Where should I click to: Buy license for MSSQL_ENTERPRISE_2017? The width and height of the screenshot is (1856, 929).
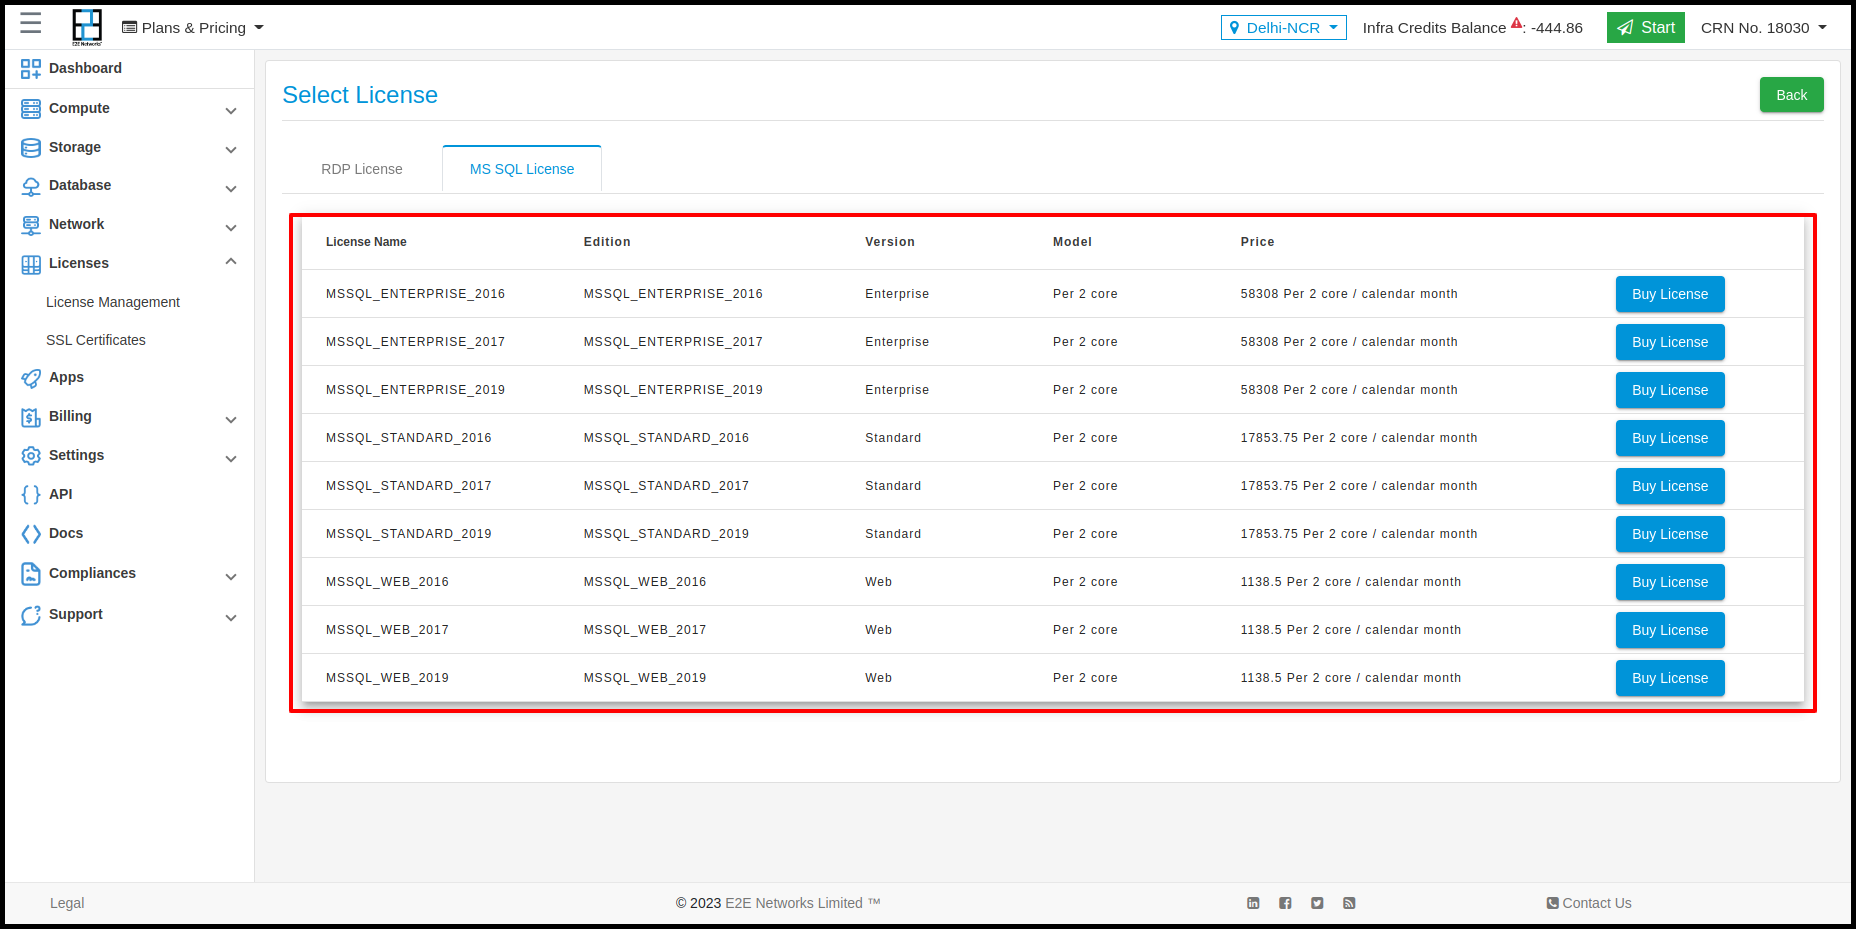click(1670, 342)
